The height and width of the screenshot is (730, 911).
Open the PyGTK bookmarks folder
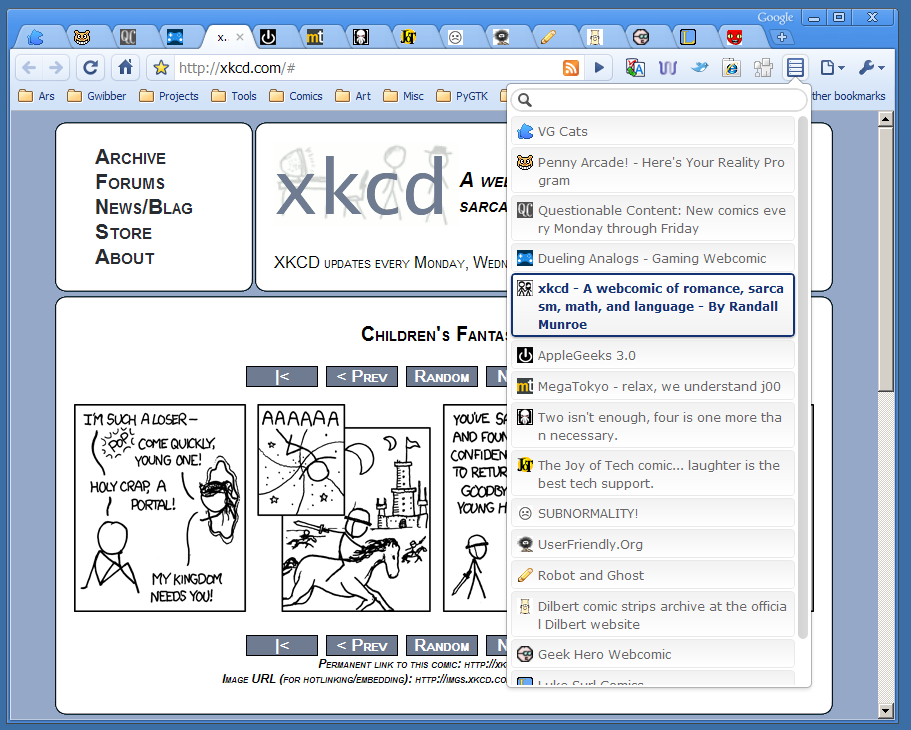point(462,96)
